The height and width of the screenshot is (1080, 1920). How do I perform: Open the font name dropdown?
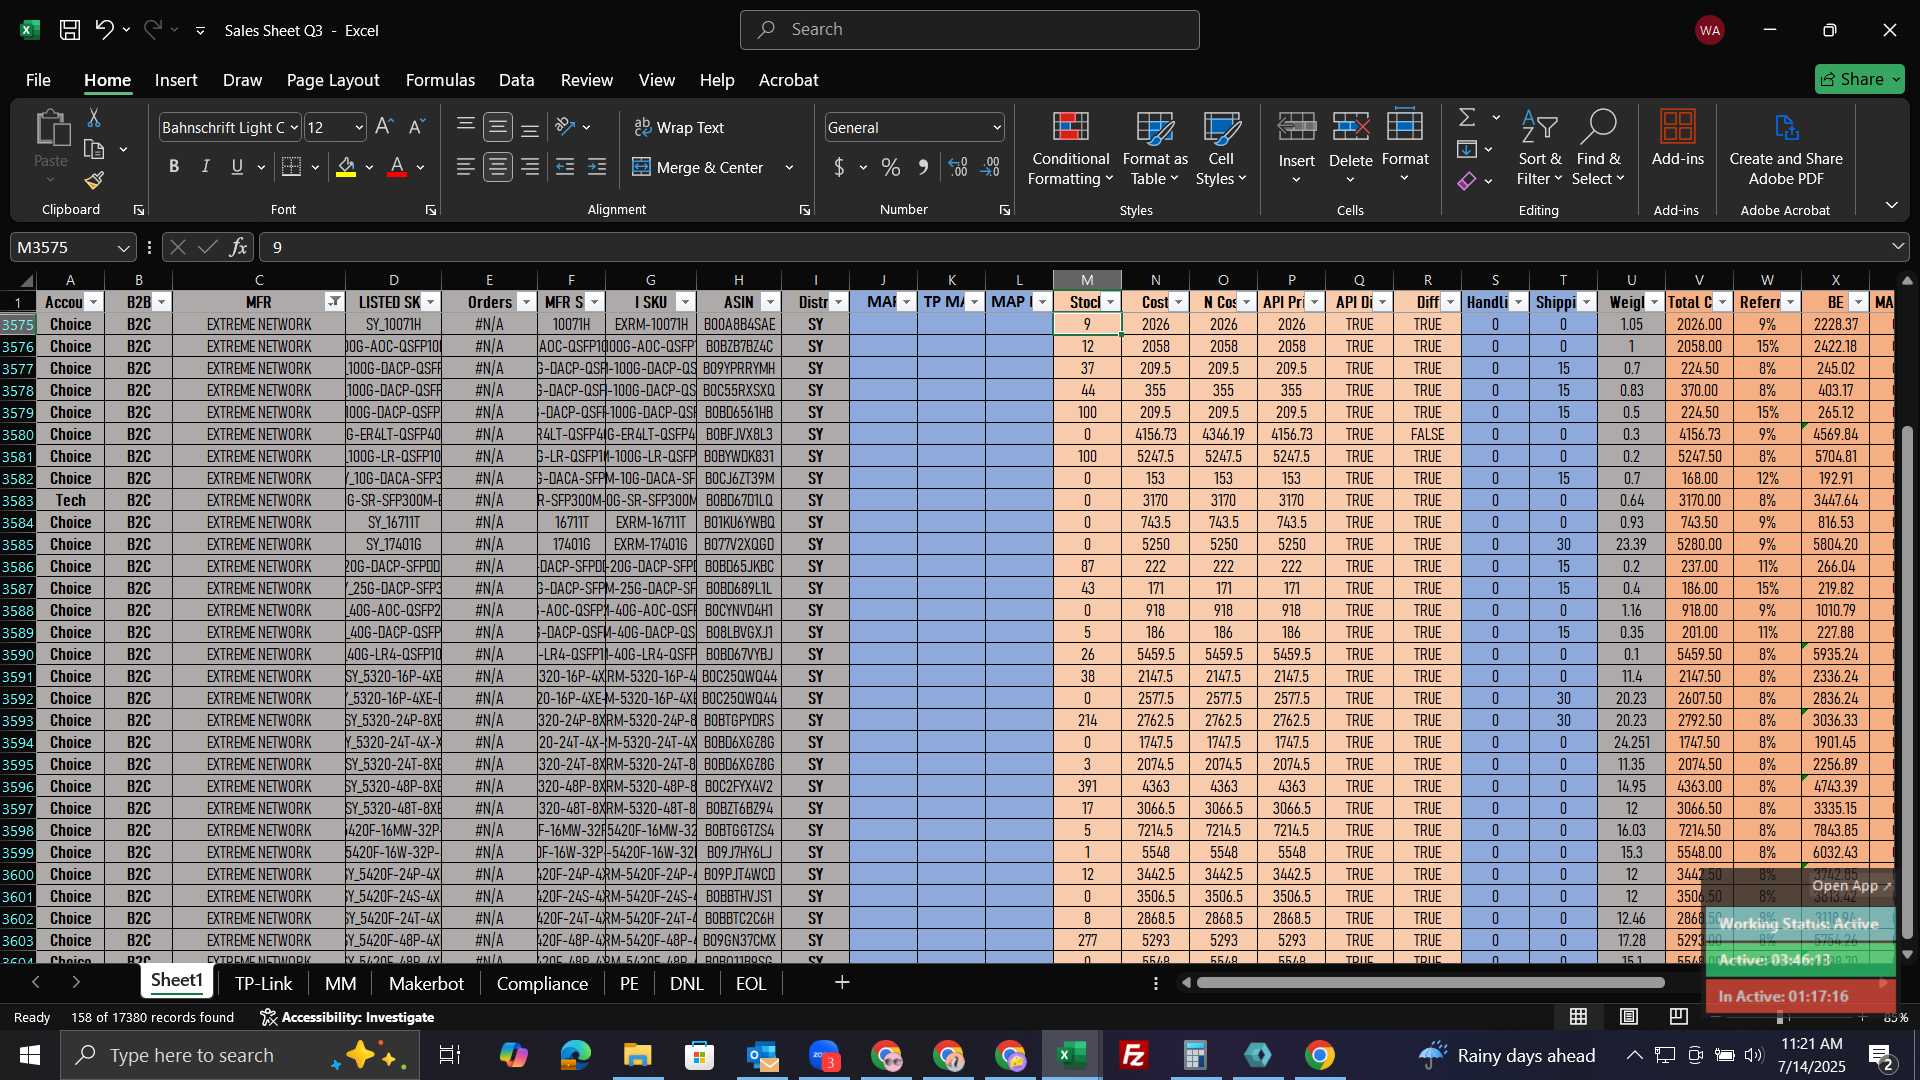click(294, 127)
